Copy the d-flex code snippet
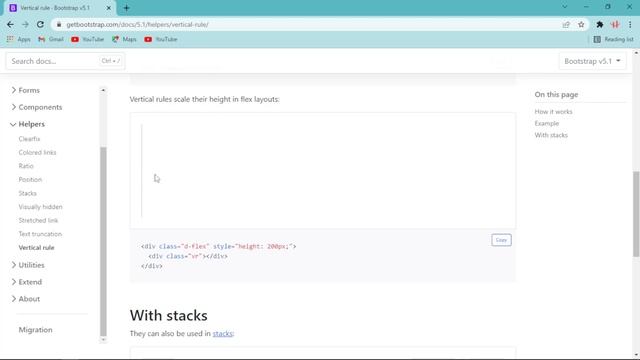 [x=501, y=240]
